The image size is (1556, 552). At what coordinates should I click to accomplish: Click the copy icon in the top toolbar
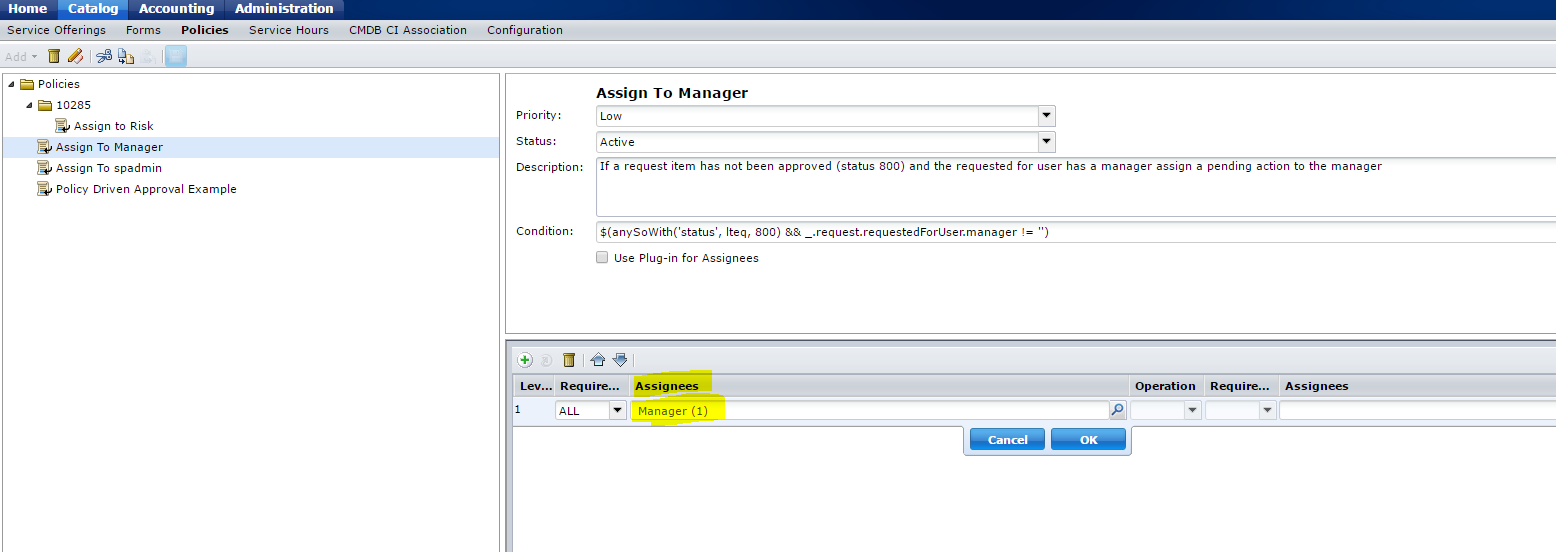tap(126, 56)
